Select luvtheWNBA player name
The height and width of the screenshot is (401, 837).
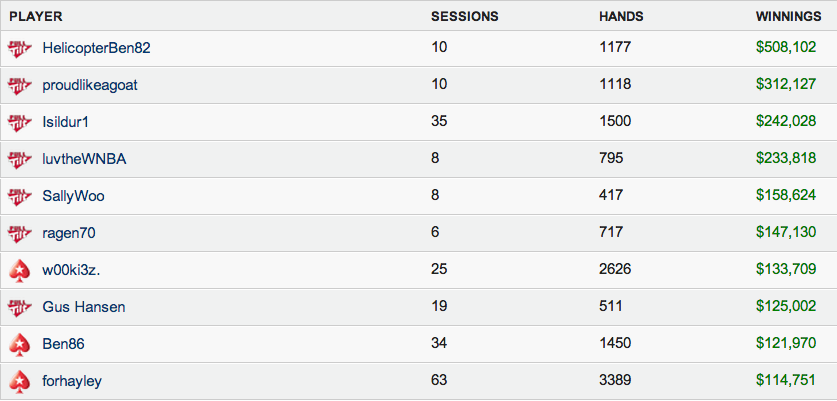pyautogui.click(x=84, y=159)
